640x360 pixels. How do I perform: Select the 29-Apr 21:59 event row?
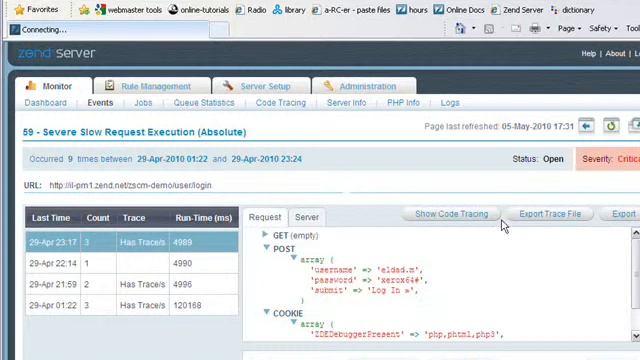click(132, 284)
